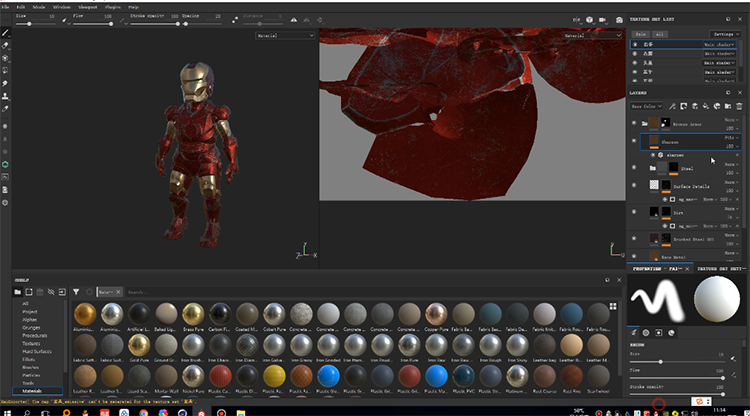Select the Clone stamp tool
The image size is (750, 416).
click(x=6, y=96)
